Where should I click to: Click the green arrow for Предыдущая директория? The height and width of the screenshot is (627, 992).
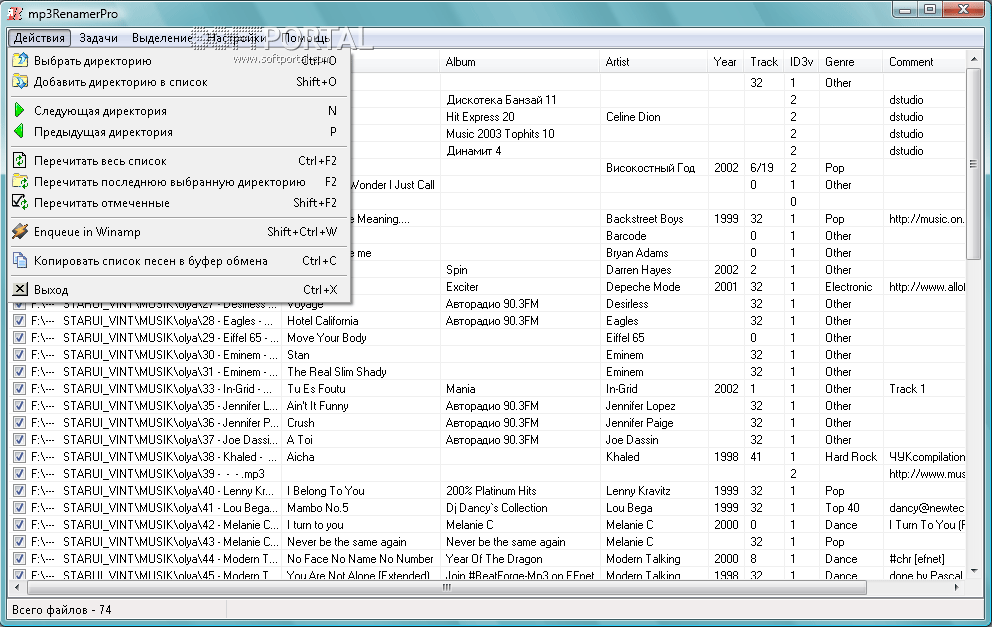(19, 132)
